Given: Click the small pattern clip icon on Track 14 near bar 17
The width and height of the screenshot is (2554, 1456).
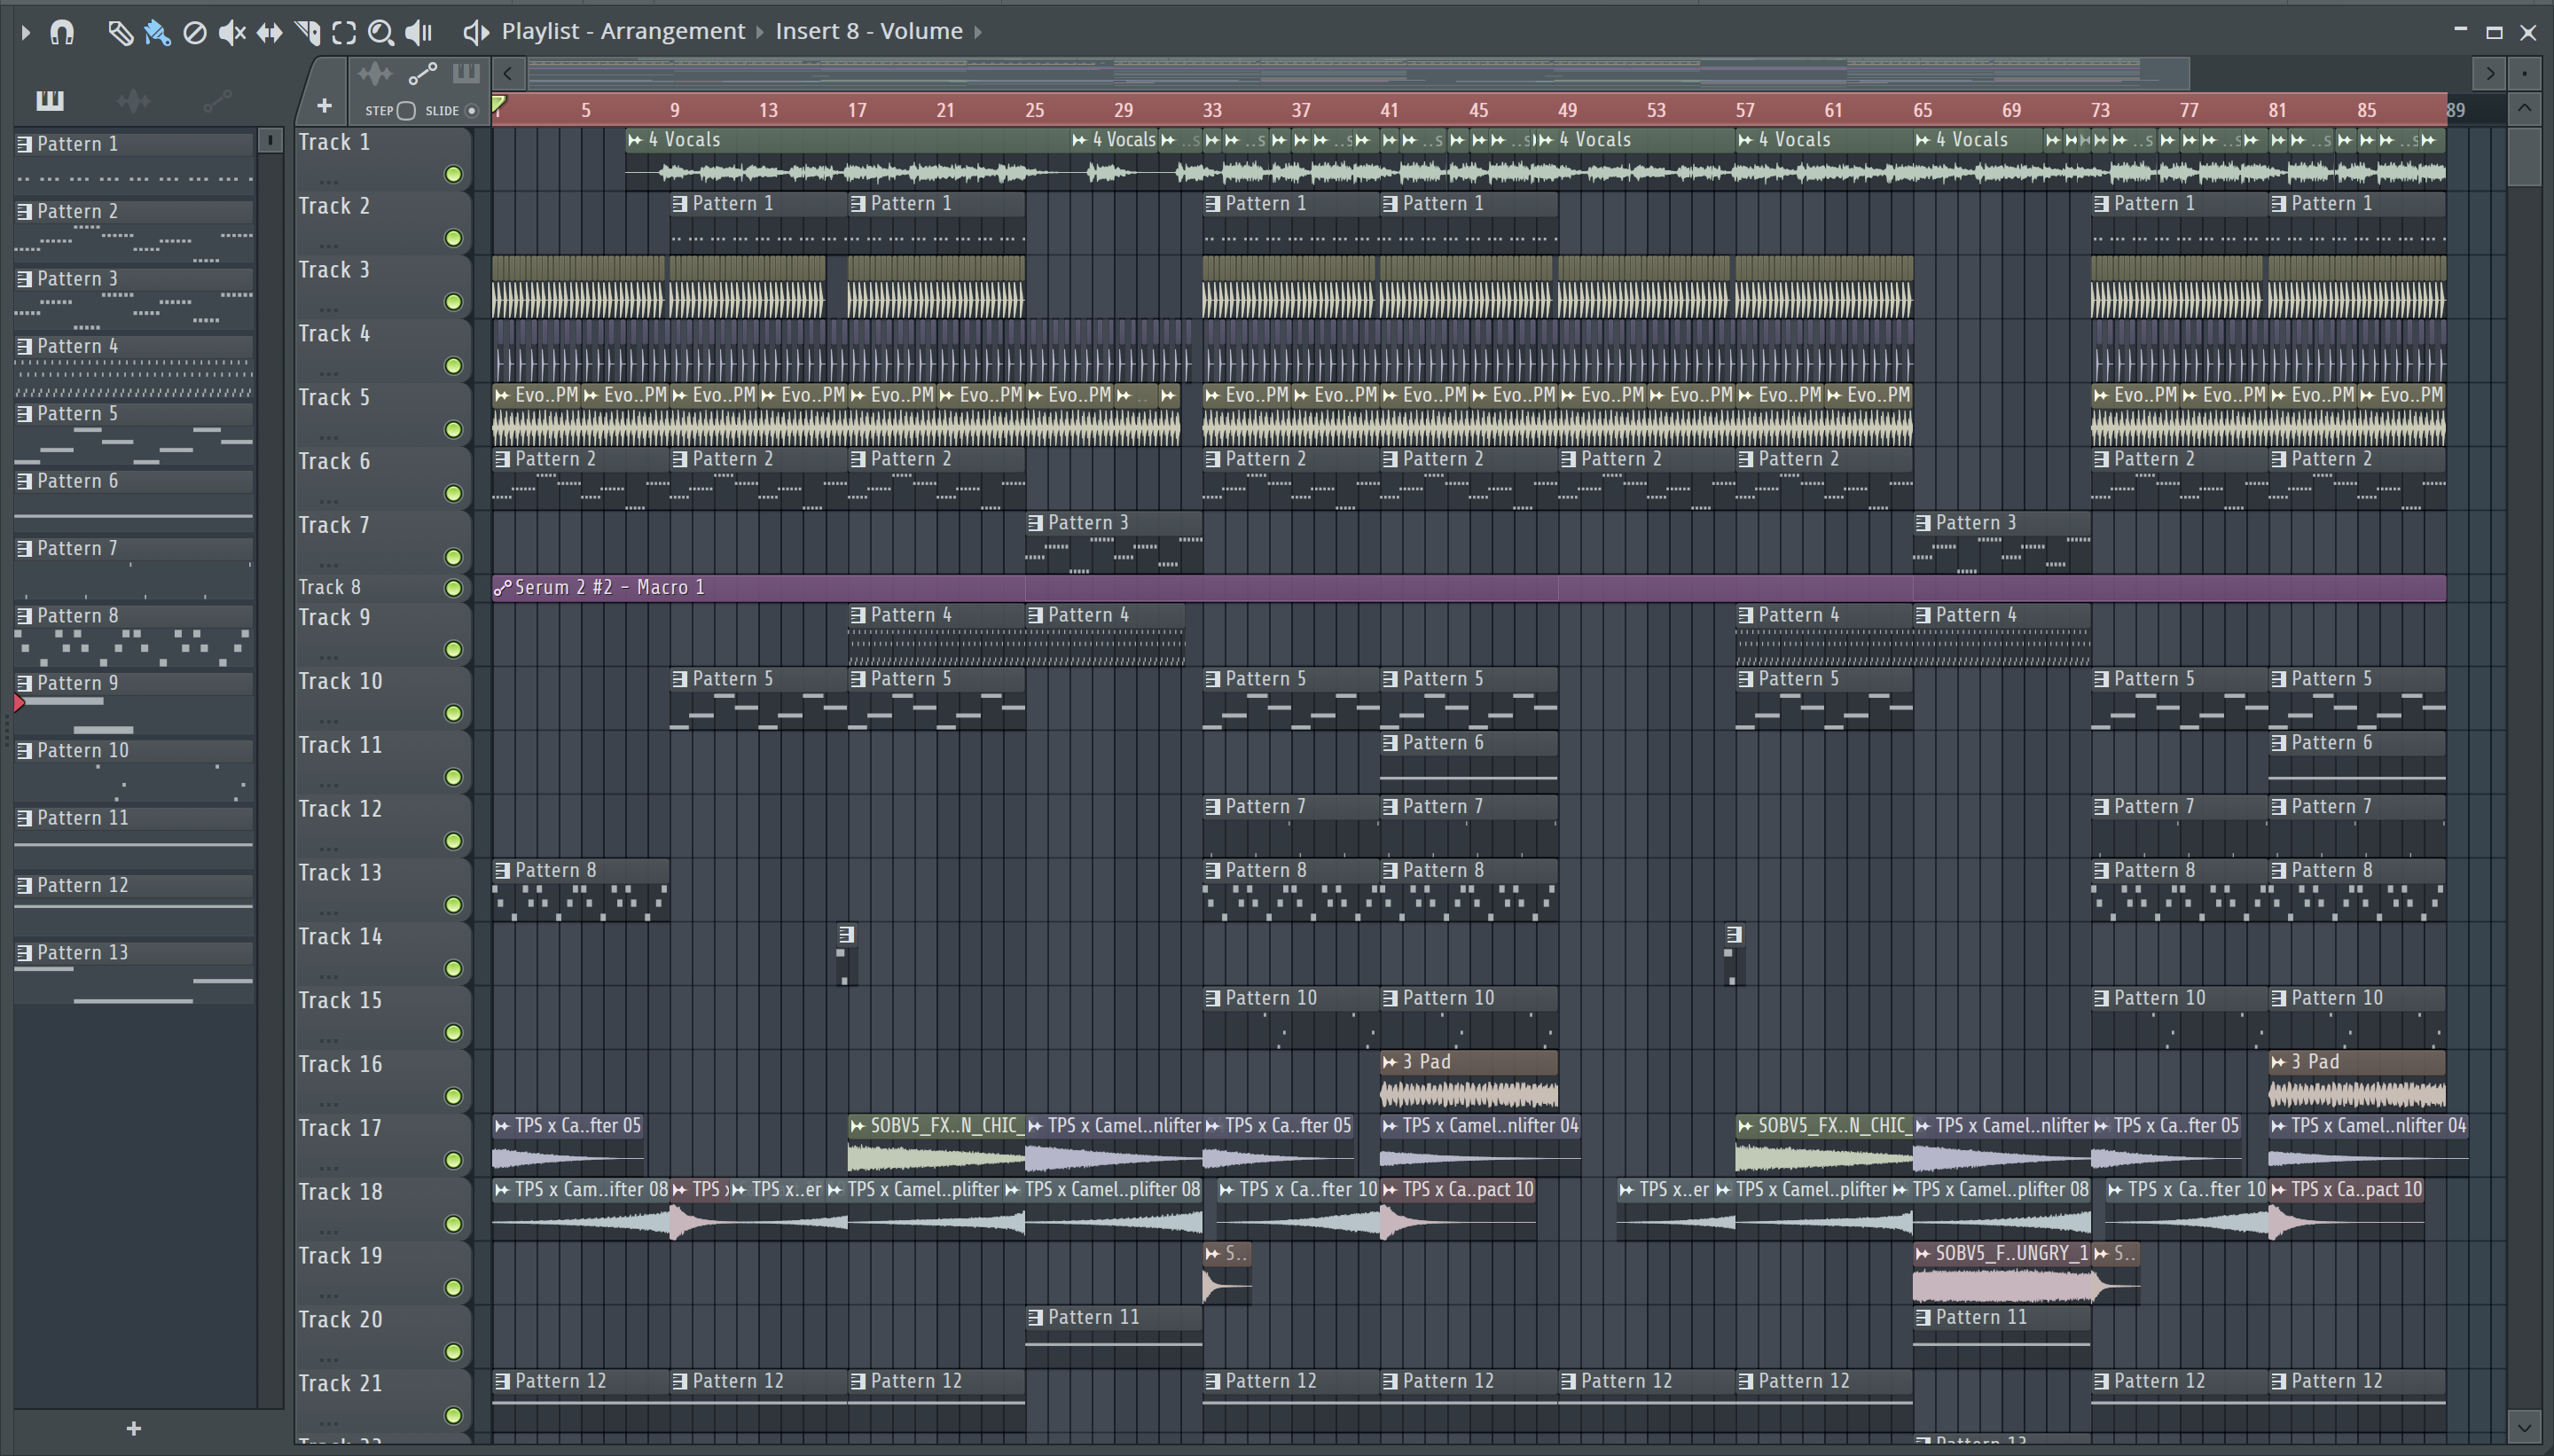Looking at the screenshot, I should pos(847,935).
